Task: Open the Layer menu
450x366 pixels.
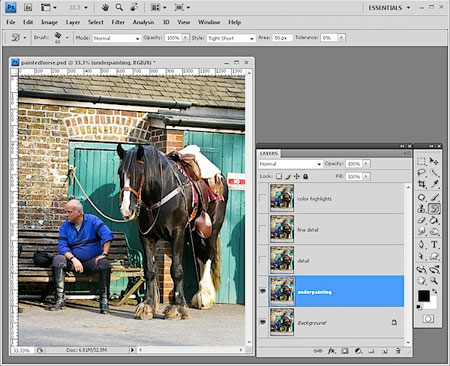Action: click(73, 22)
